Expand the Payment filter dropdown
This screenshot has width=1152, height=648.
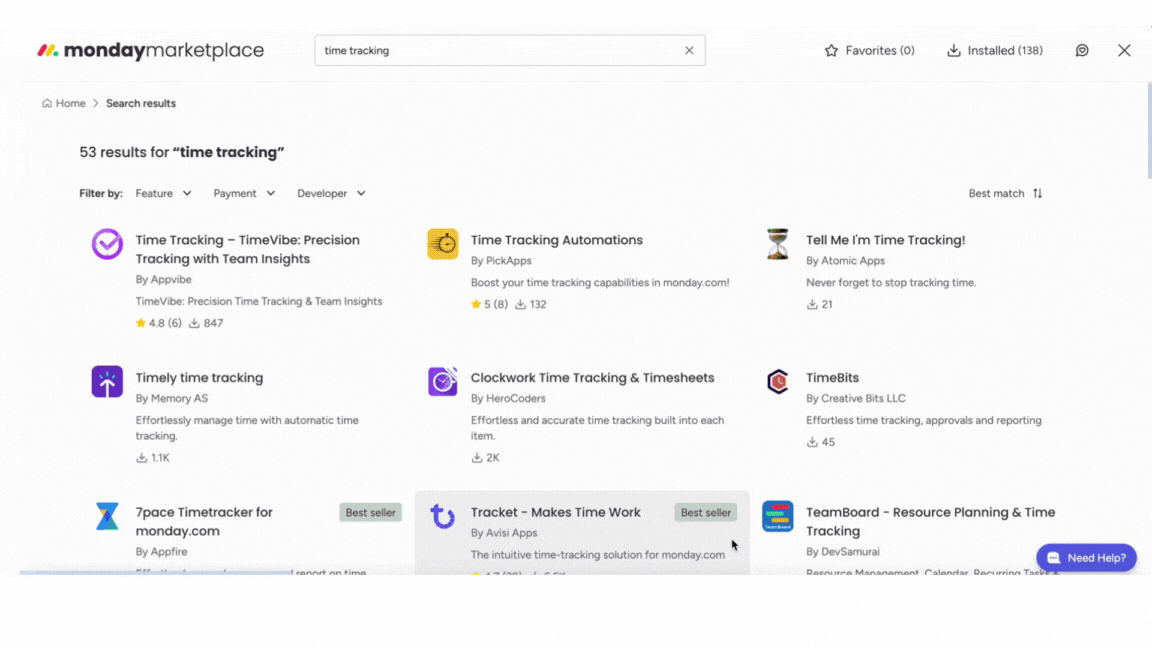tap(244, 193)
